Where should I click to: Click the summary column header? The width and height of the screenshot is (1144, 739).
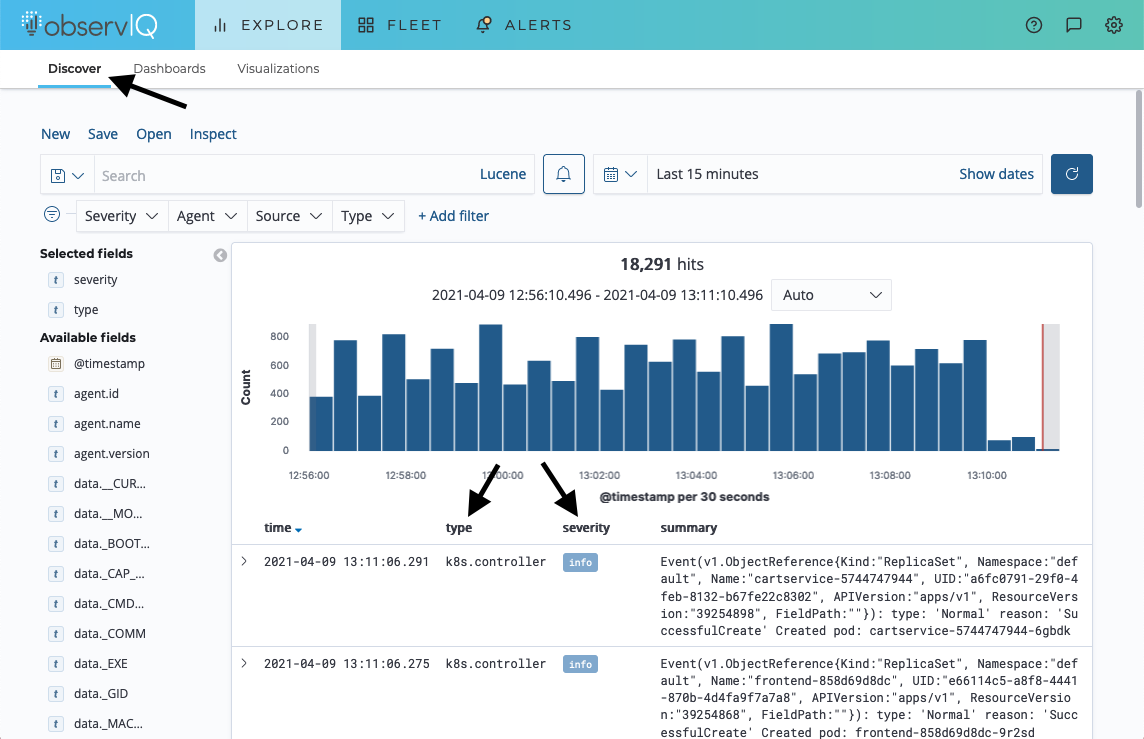tap(689, 527)
